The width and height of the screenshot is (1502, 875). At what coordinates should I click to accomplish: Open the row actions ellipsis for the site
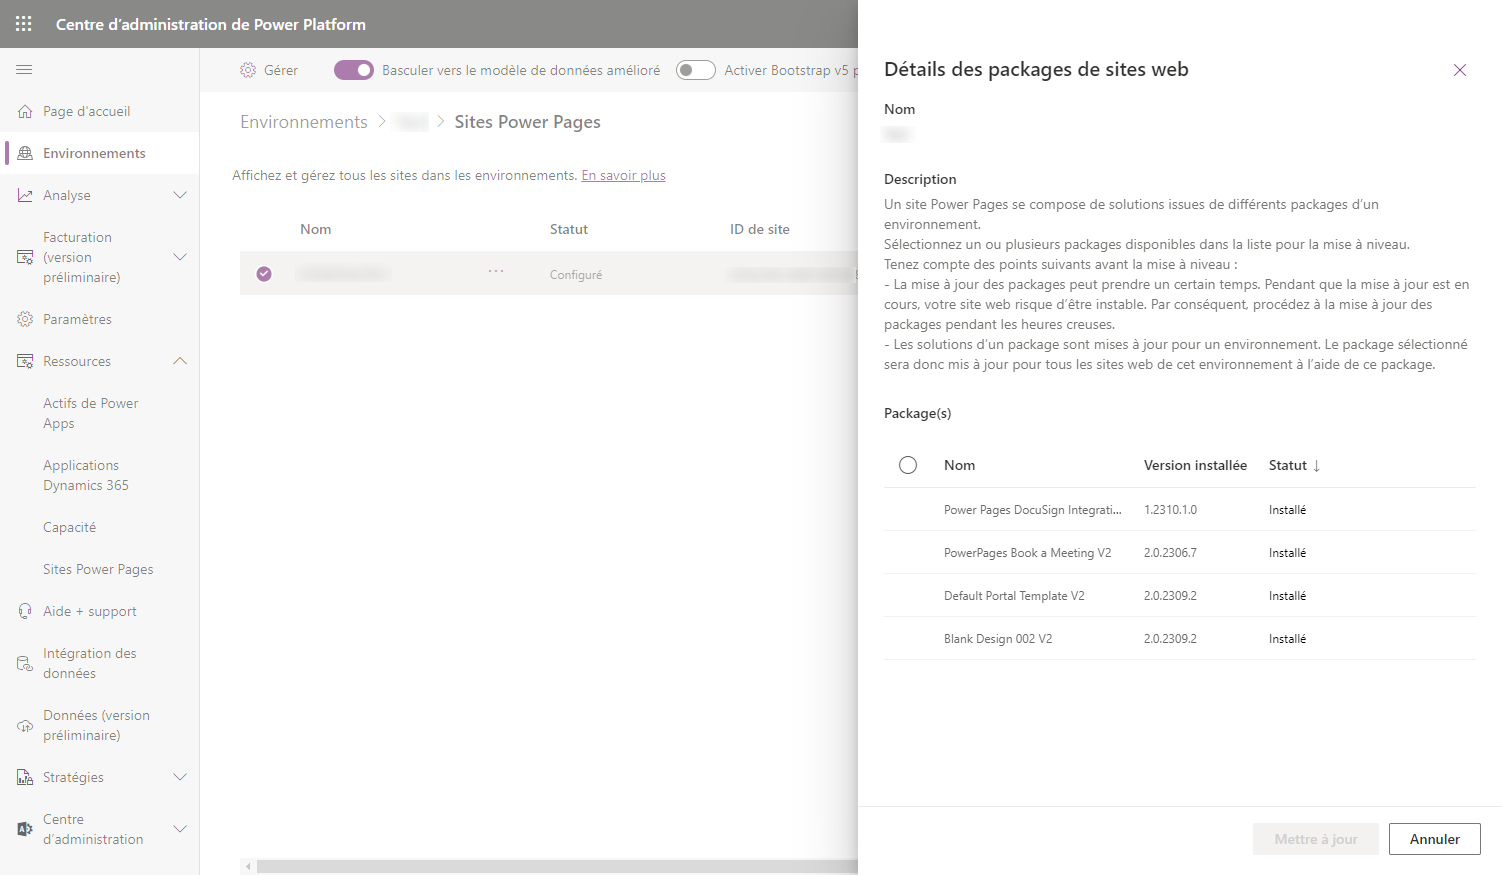coord(495,271)
